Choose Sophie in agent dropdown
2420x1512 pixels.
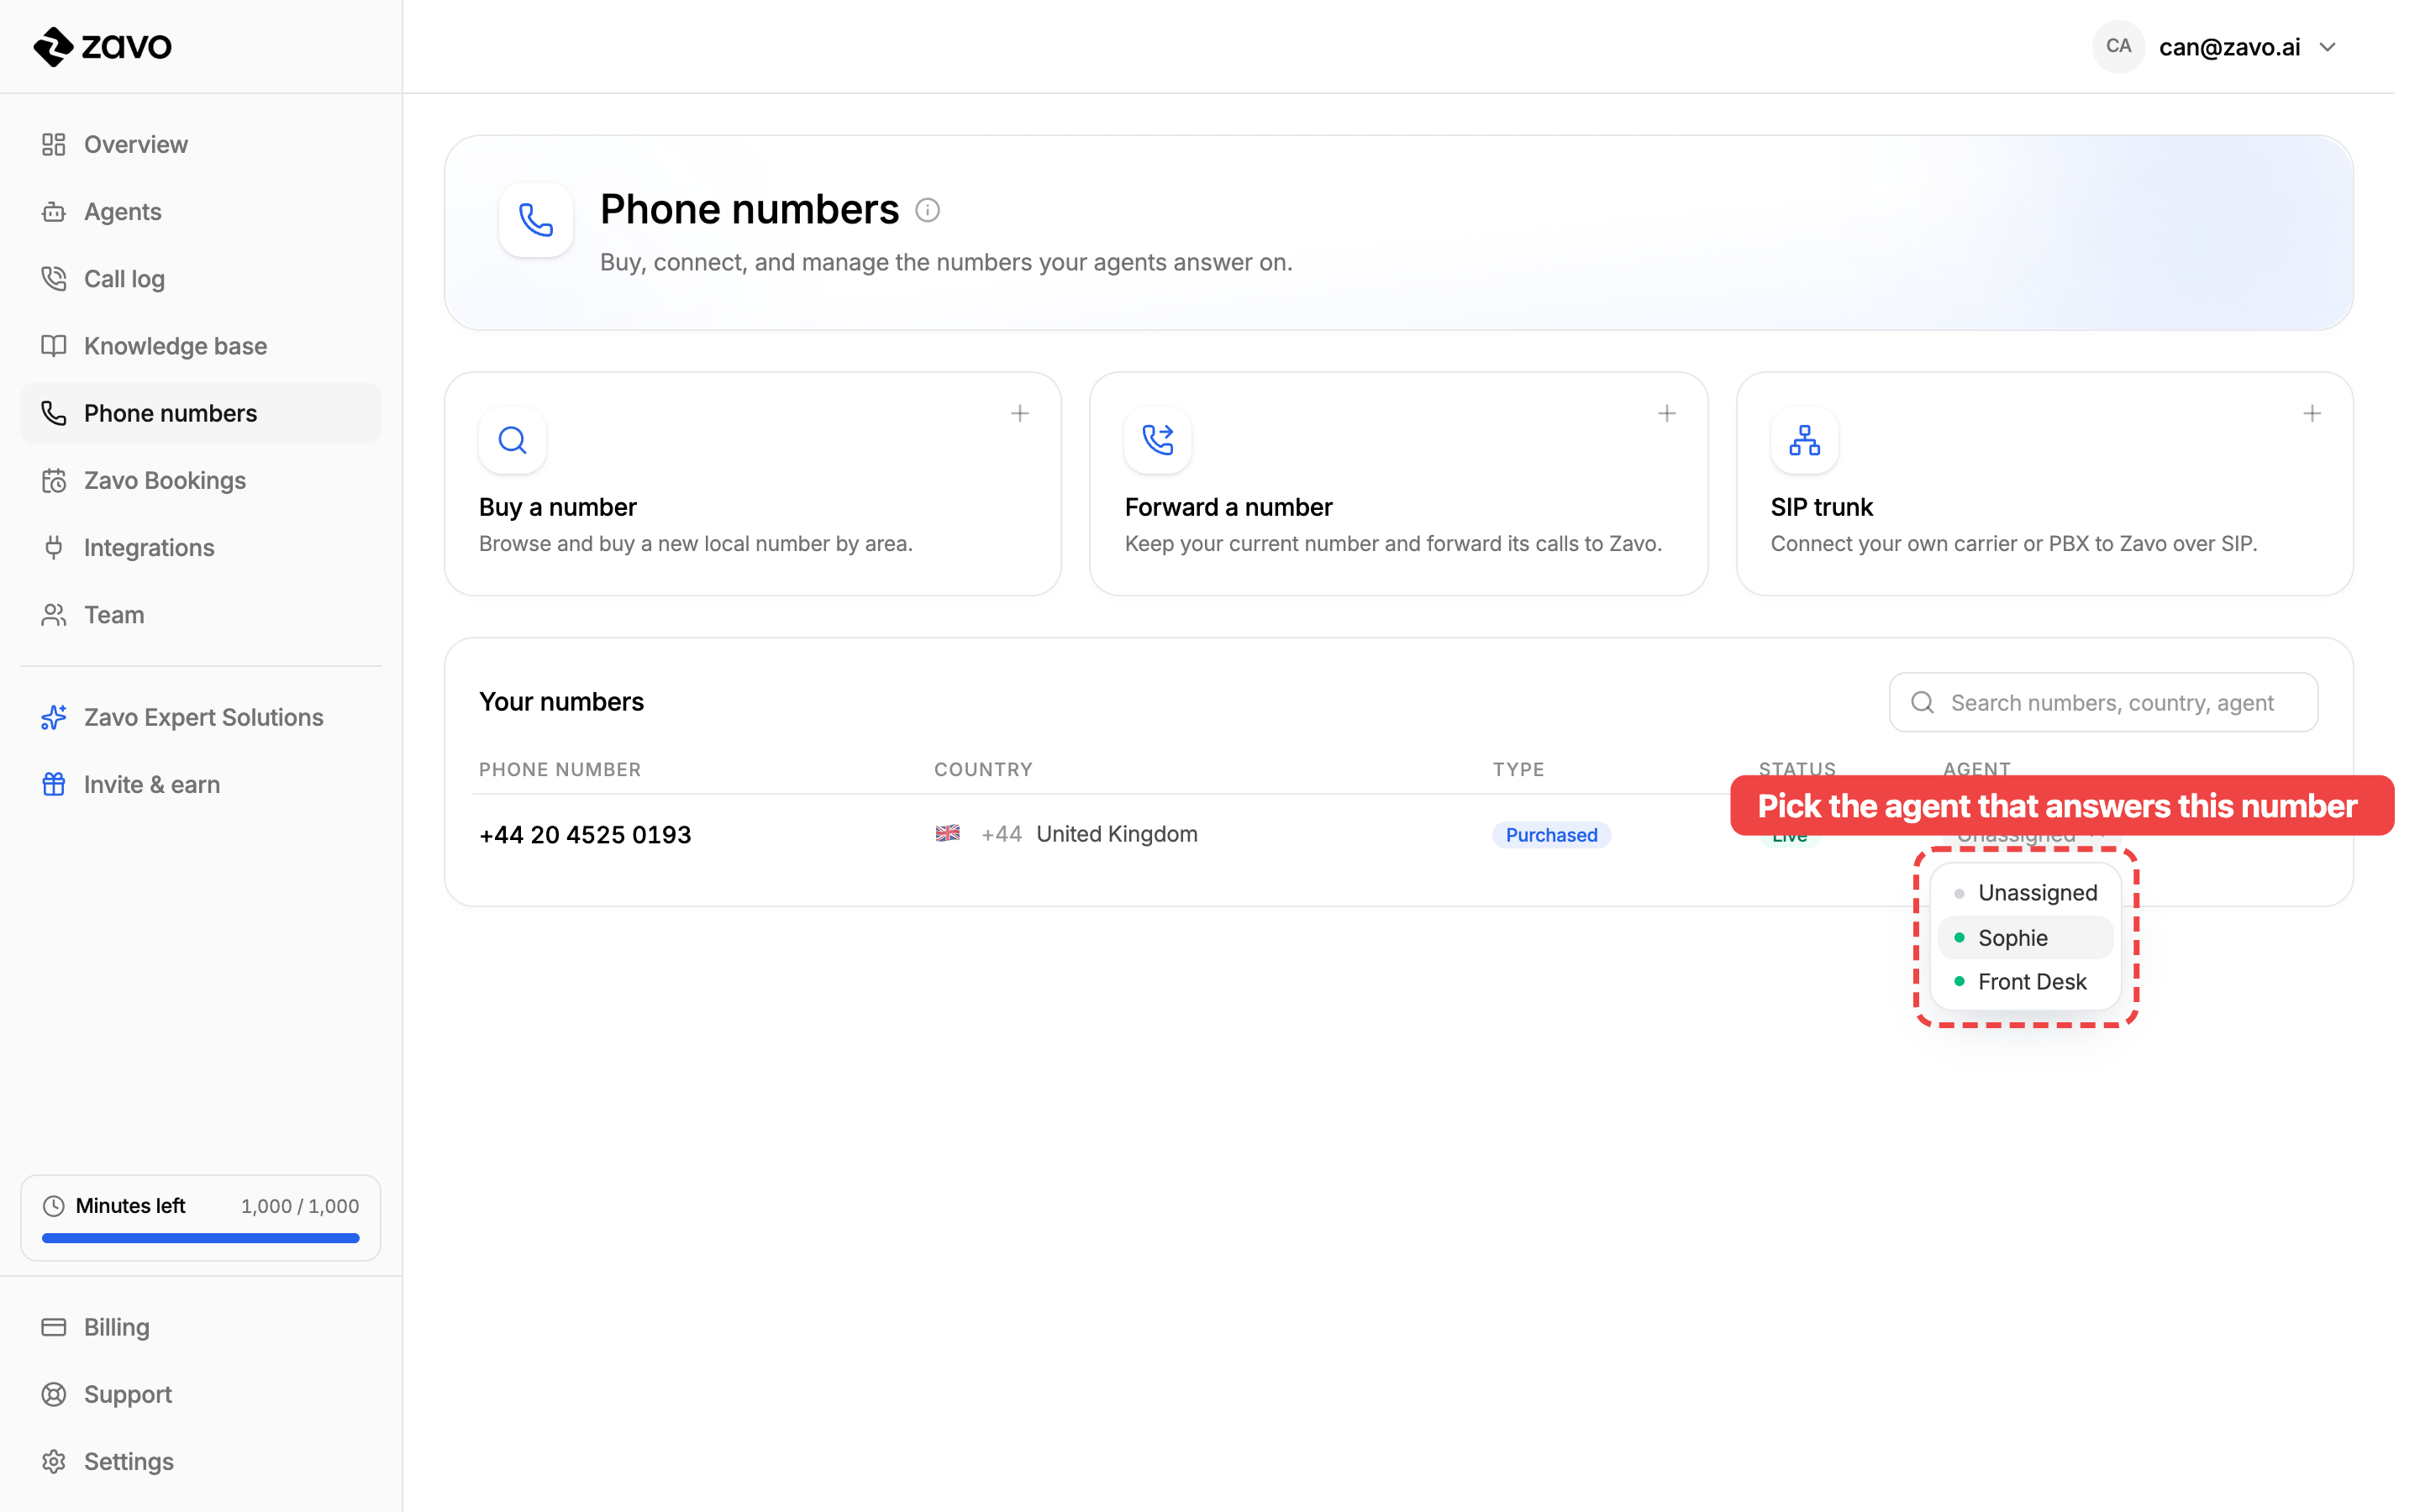2025,937
